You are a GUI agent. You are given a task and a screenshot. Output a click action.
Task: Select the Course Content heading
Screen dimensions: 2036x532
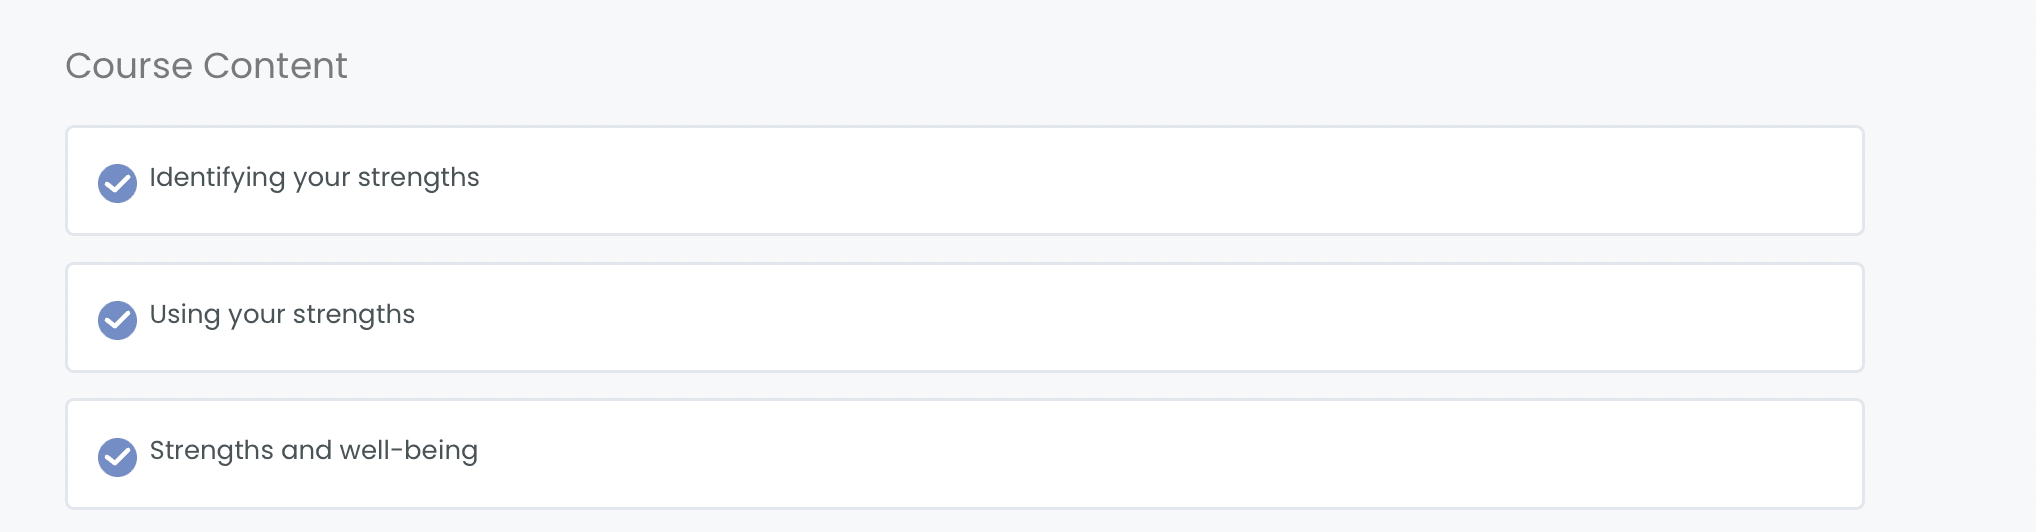click(x=206, y=66)
